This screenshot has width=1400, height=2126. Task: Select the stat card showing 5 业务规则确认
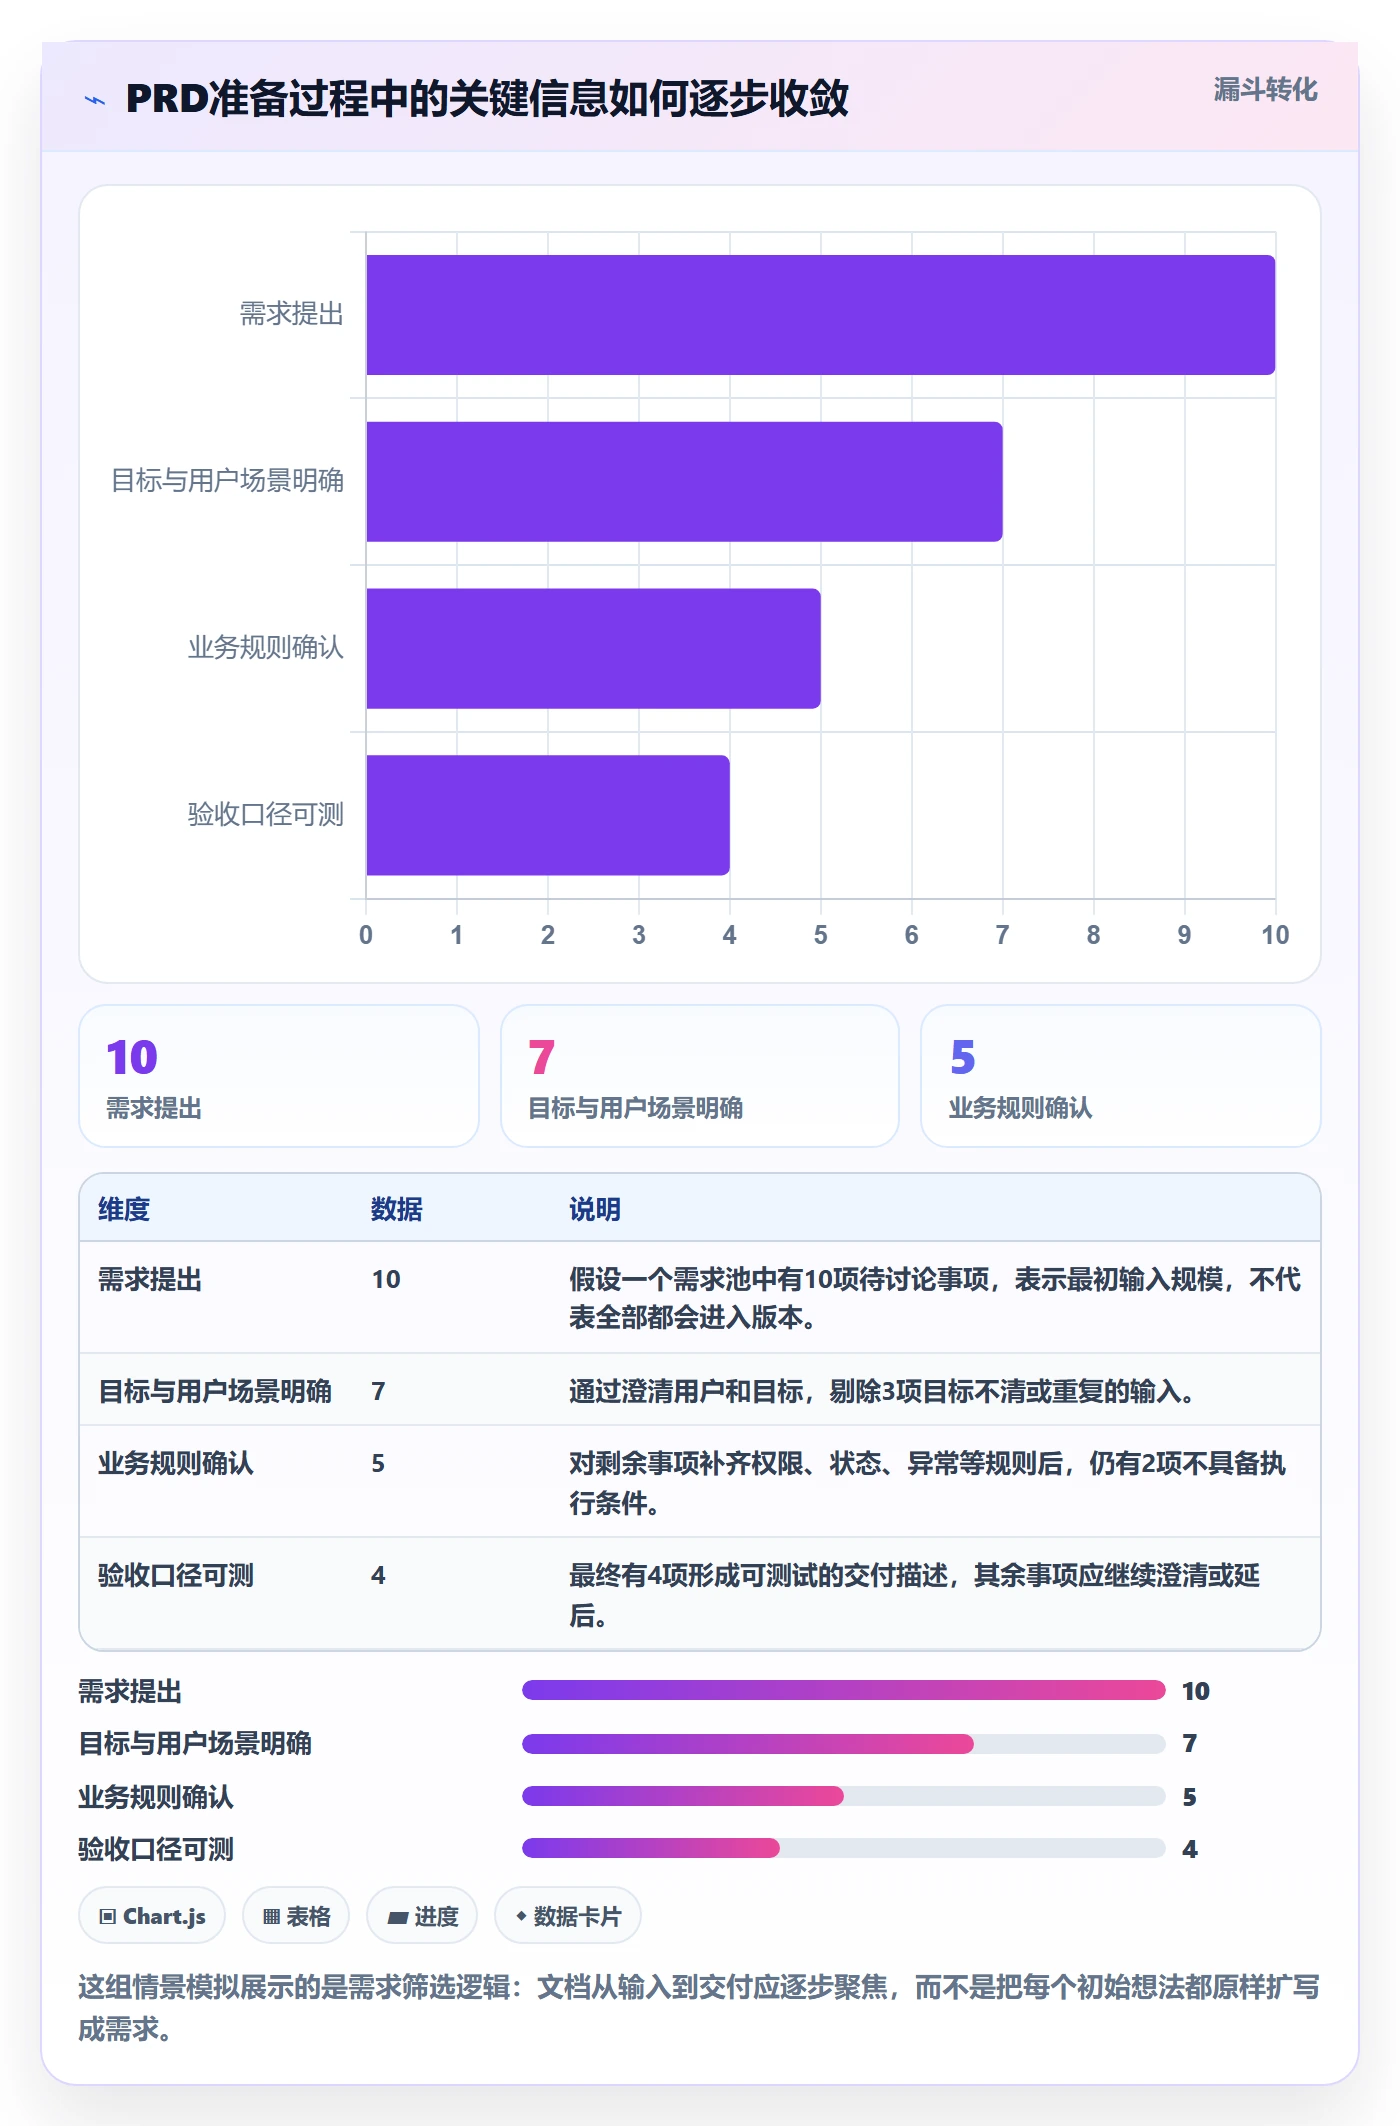1121,1076
